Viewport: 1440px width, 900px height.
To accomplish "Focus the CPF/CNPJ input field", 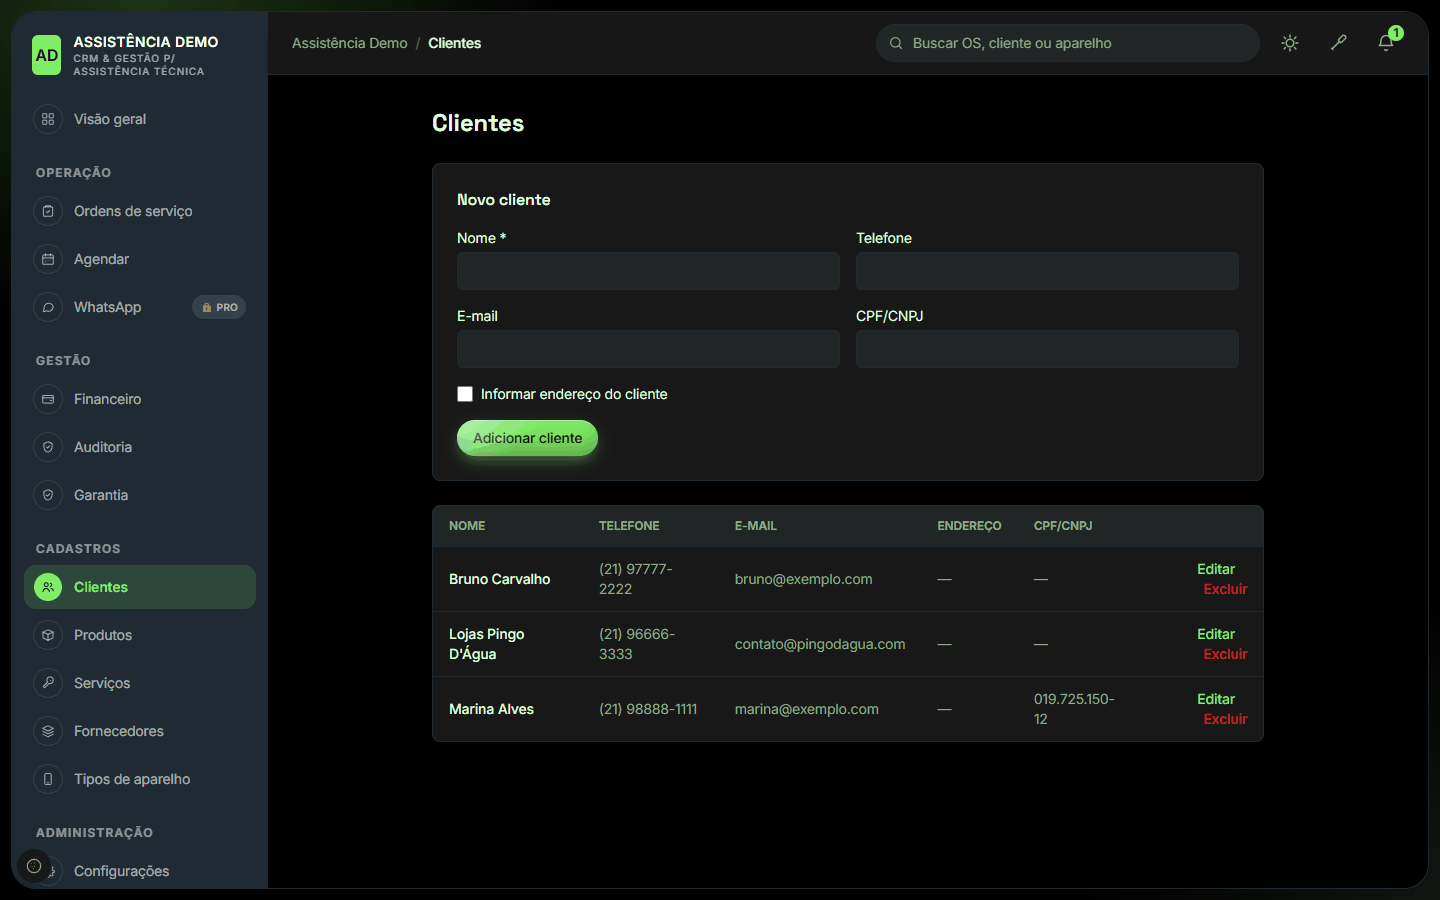I will (1047, 349).
